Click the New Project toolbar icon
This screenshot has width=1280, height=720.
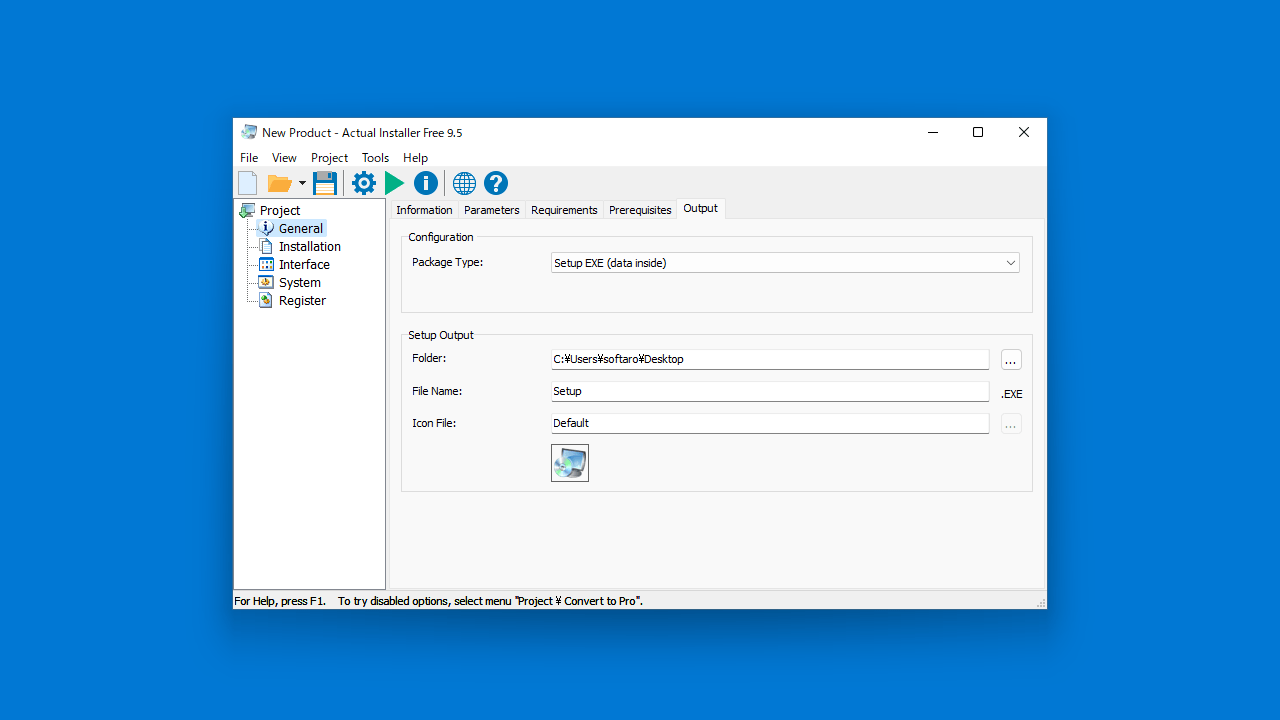(248, 183)
